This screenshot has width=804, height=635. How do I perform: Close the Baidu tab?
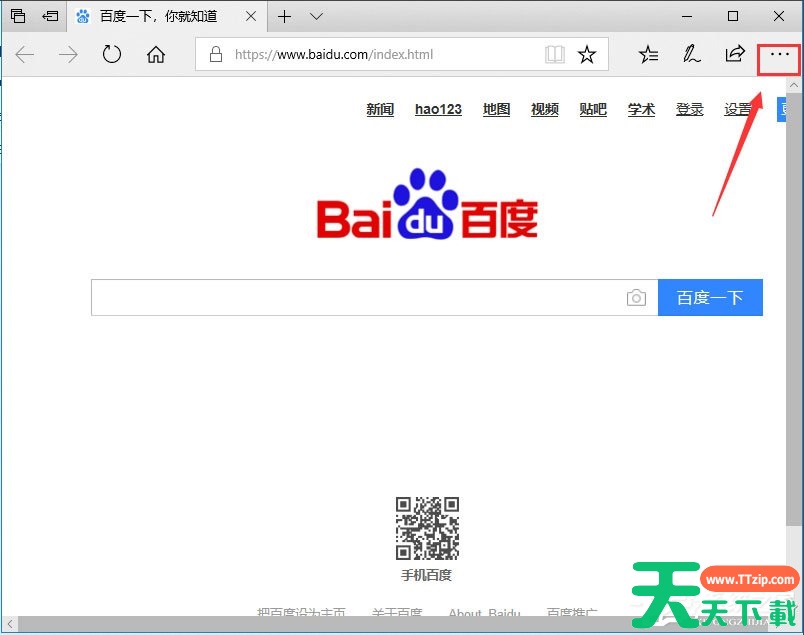[x=251, y=16]
